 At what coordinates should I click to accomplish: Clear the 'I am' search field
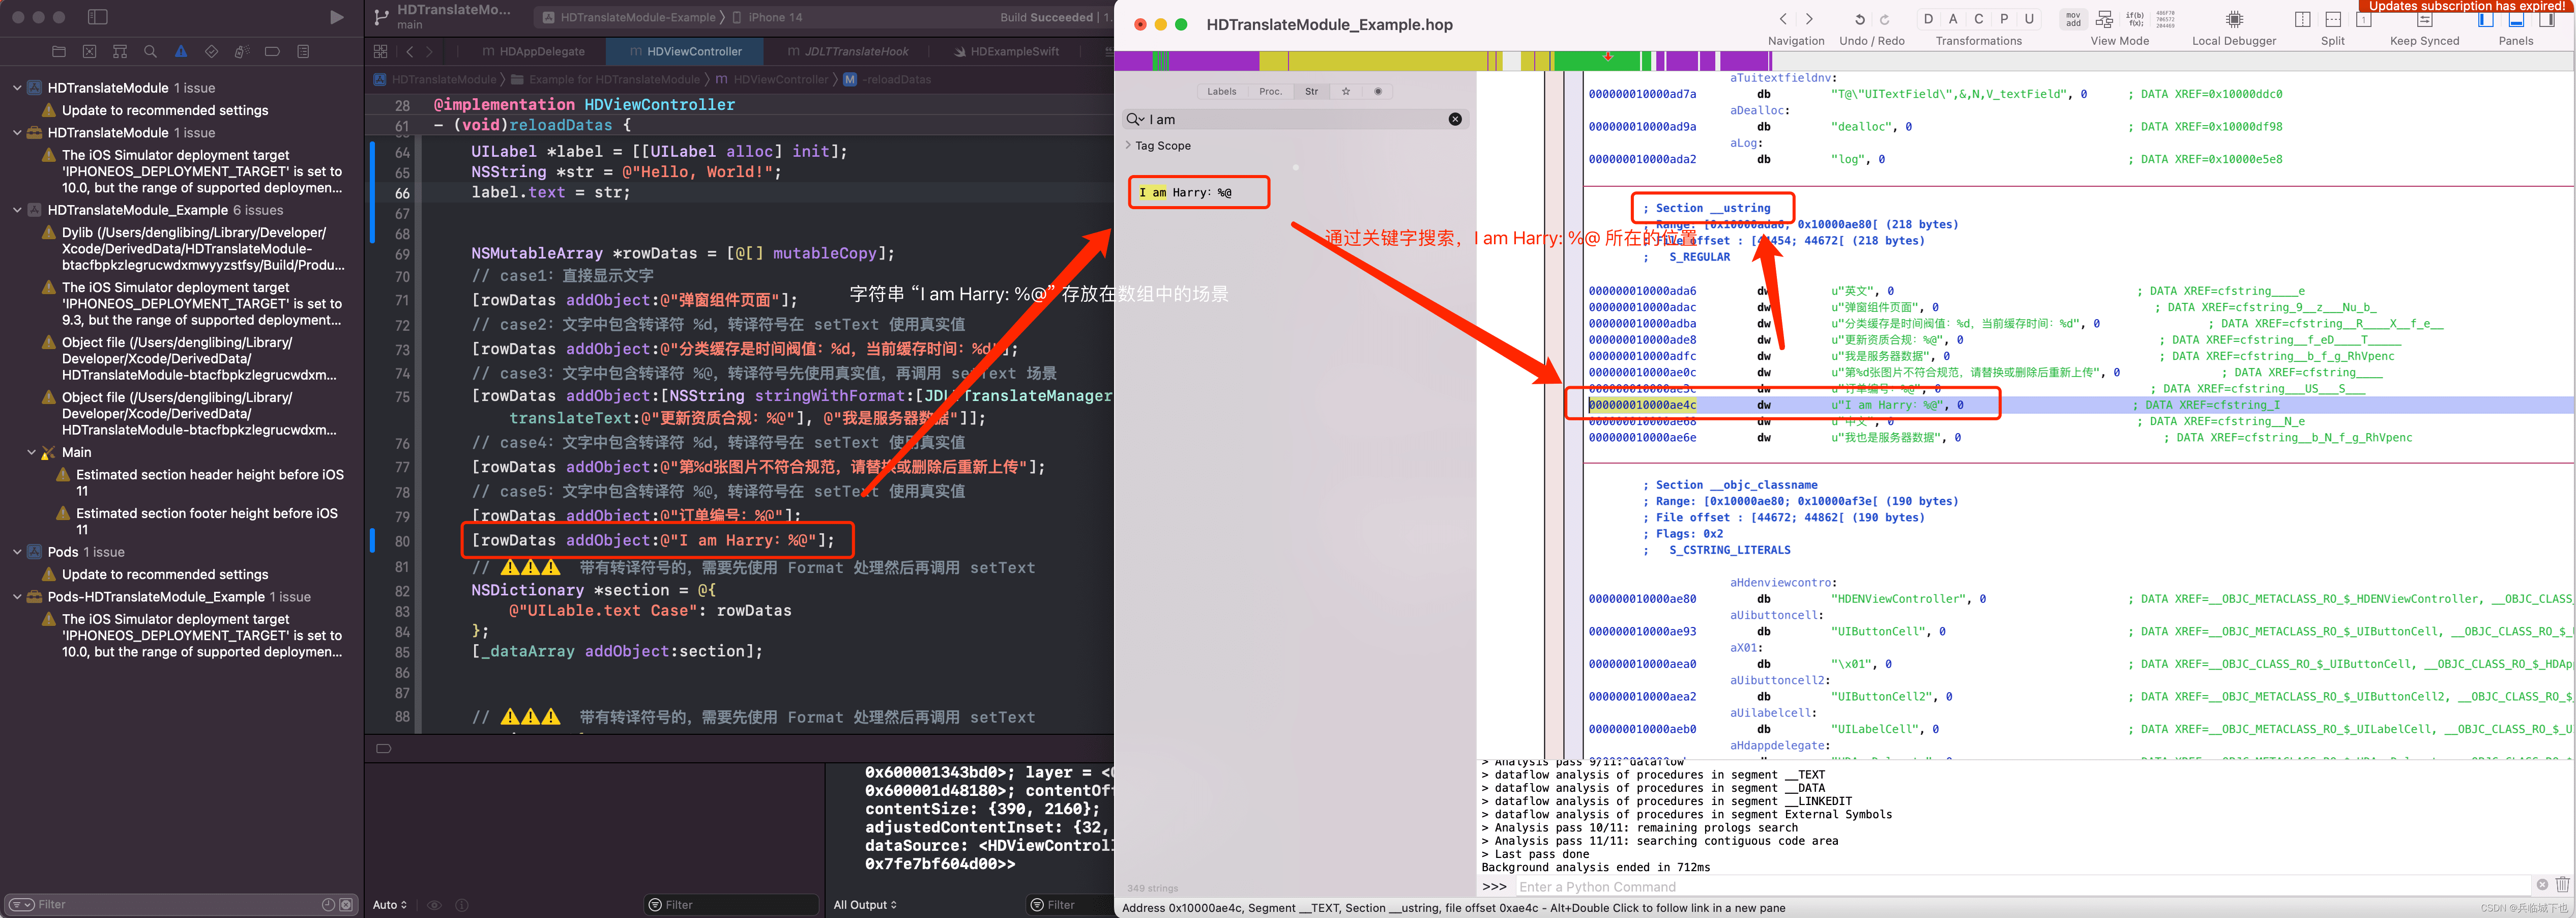click(x=1454, y=119)
